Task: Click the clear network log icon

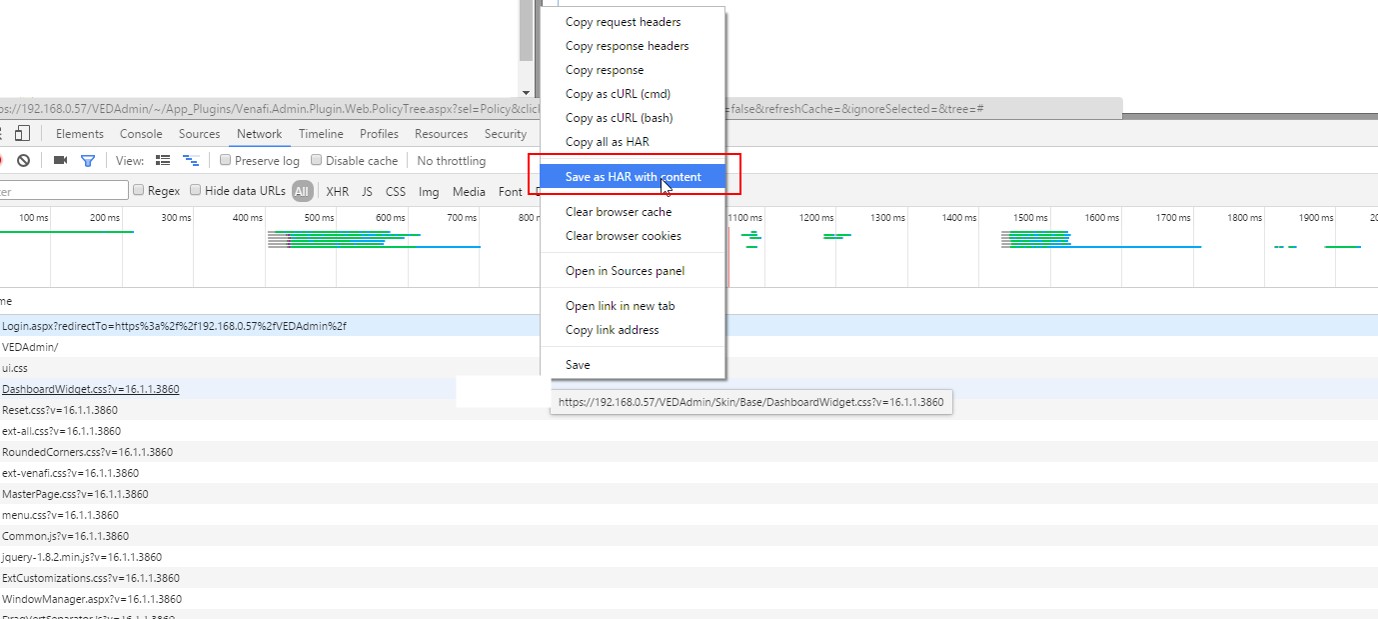Action: 23,160
